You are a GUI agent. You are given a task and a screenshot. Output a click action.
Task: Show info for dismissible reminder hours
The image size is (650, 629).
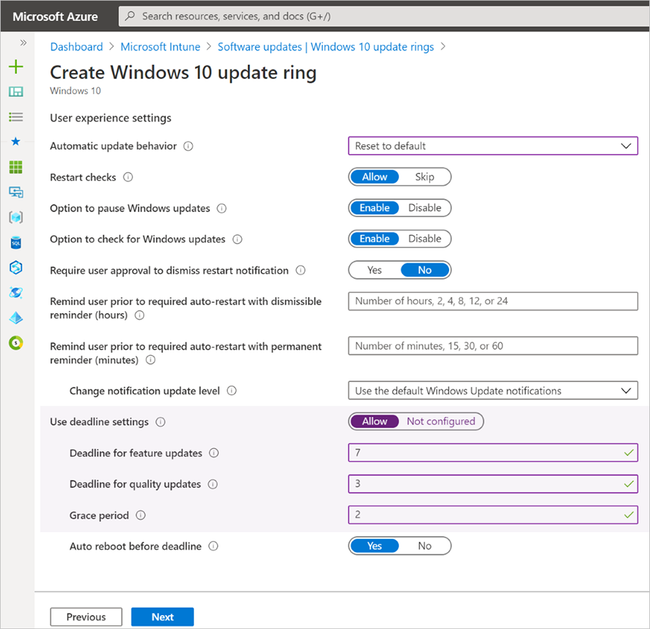[x=140, y=315]
